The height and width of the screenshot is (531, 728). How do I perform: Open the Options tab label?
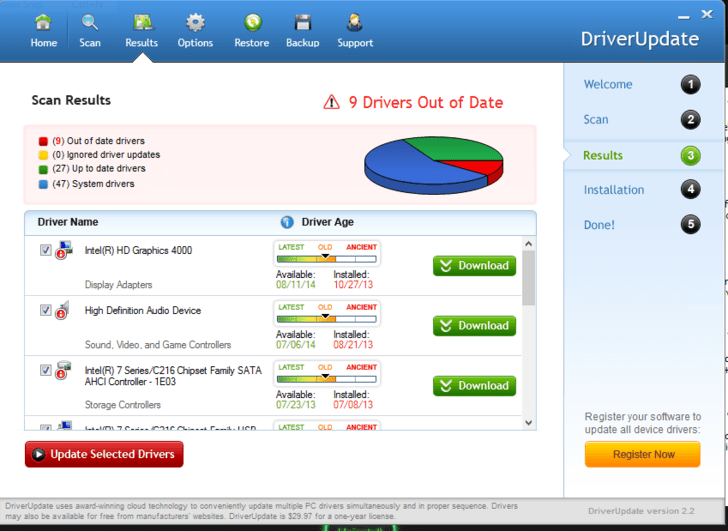pos(195,43)
